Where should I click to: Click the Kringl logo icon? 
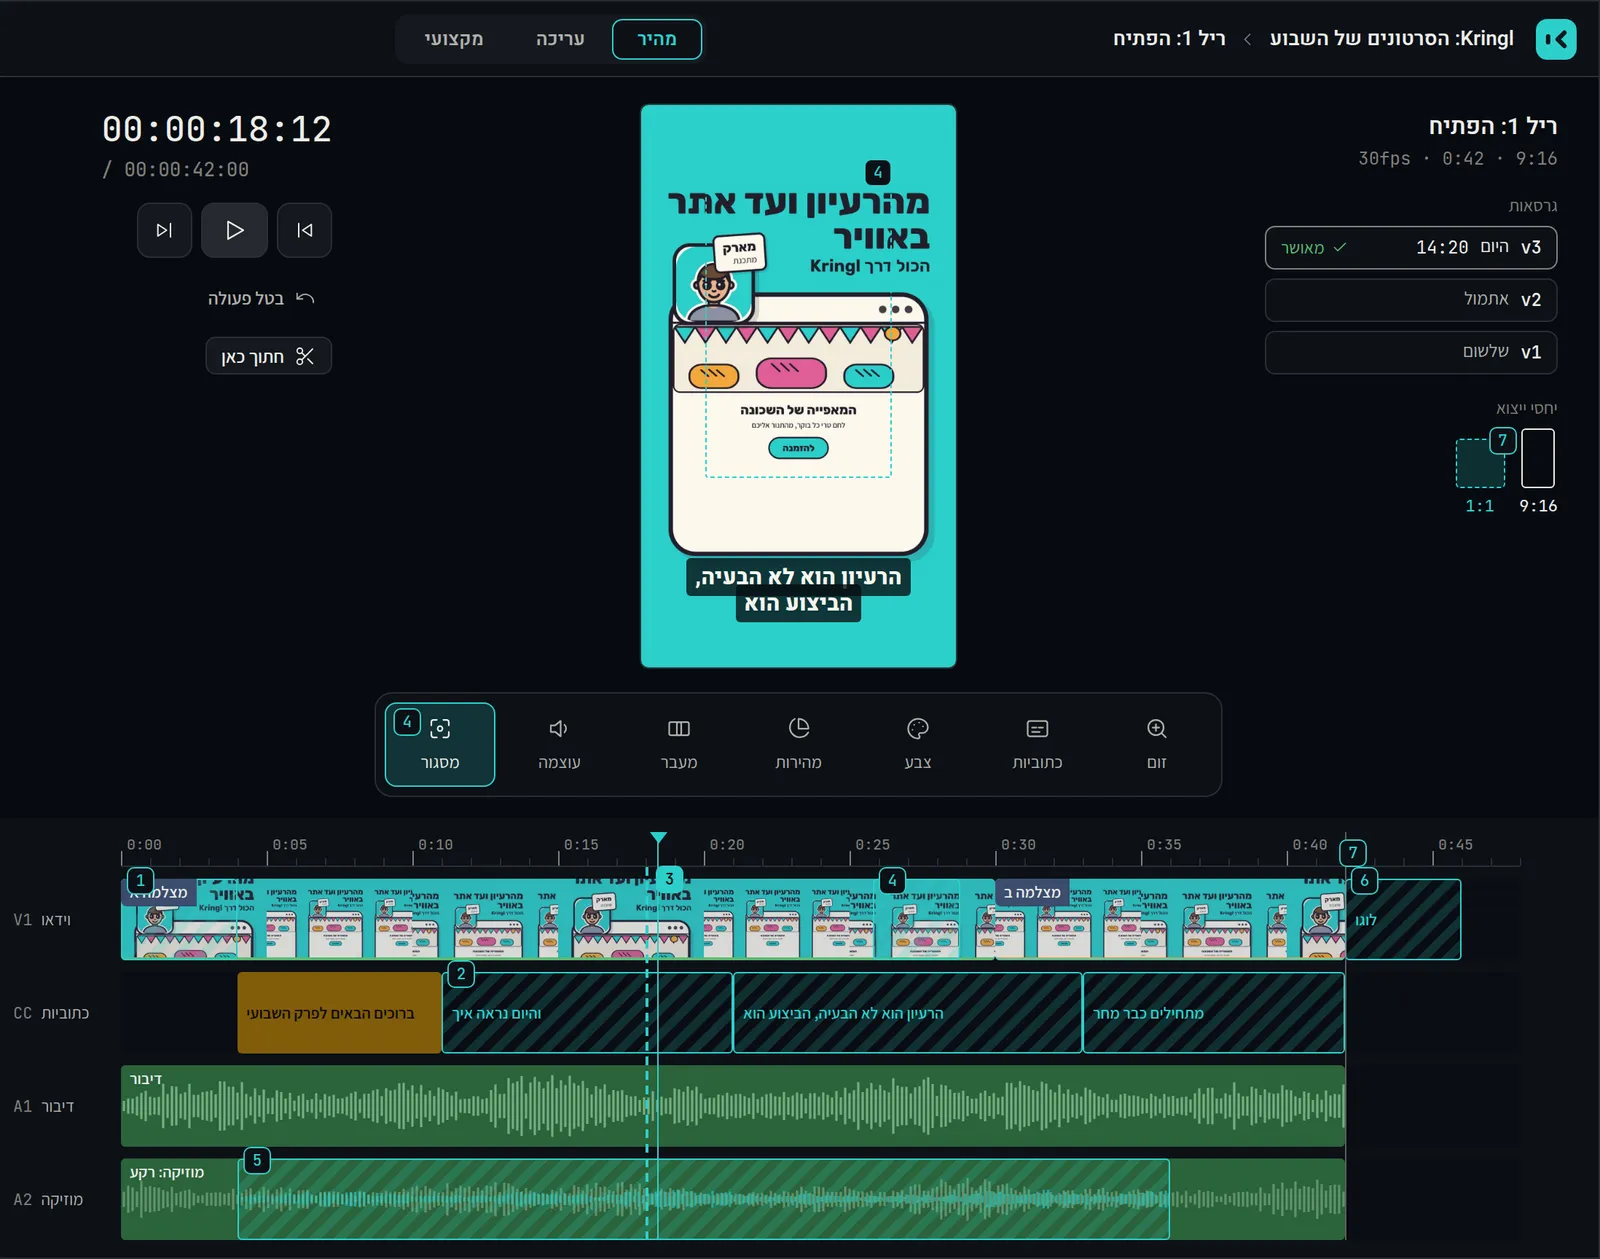tap(1555, 39)
